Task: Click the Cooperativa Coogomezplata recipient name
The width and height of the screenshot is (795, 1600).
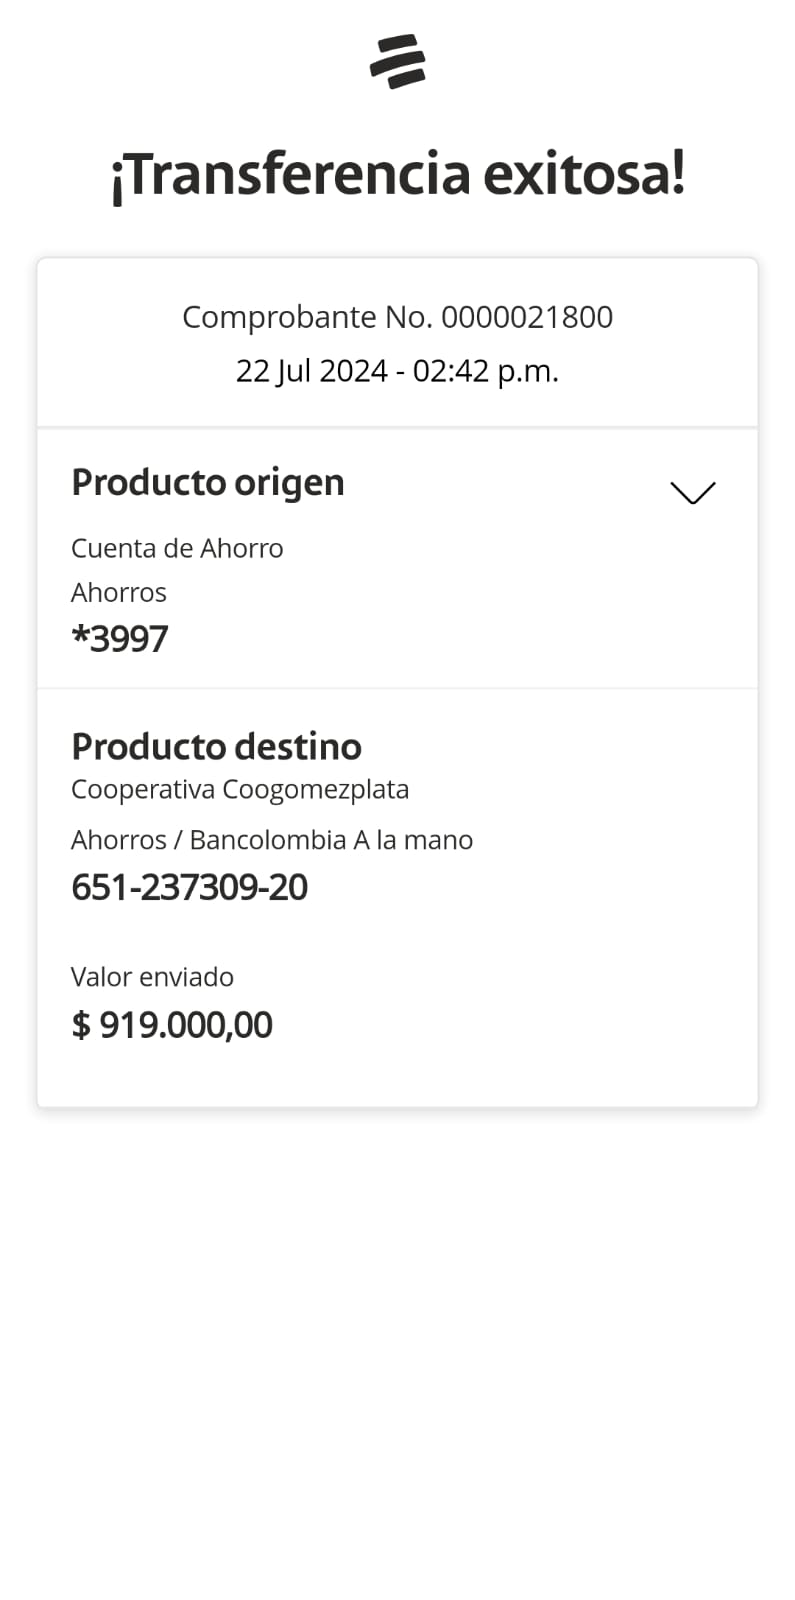Action: [240, 789]
